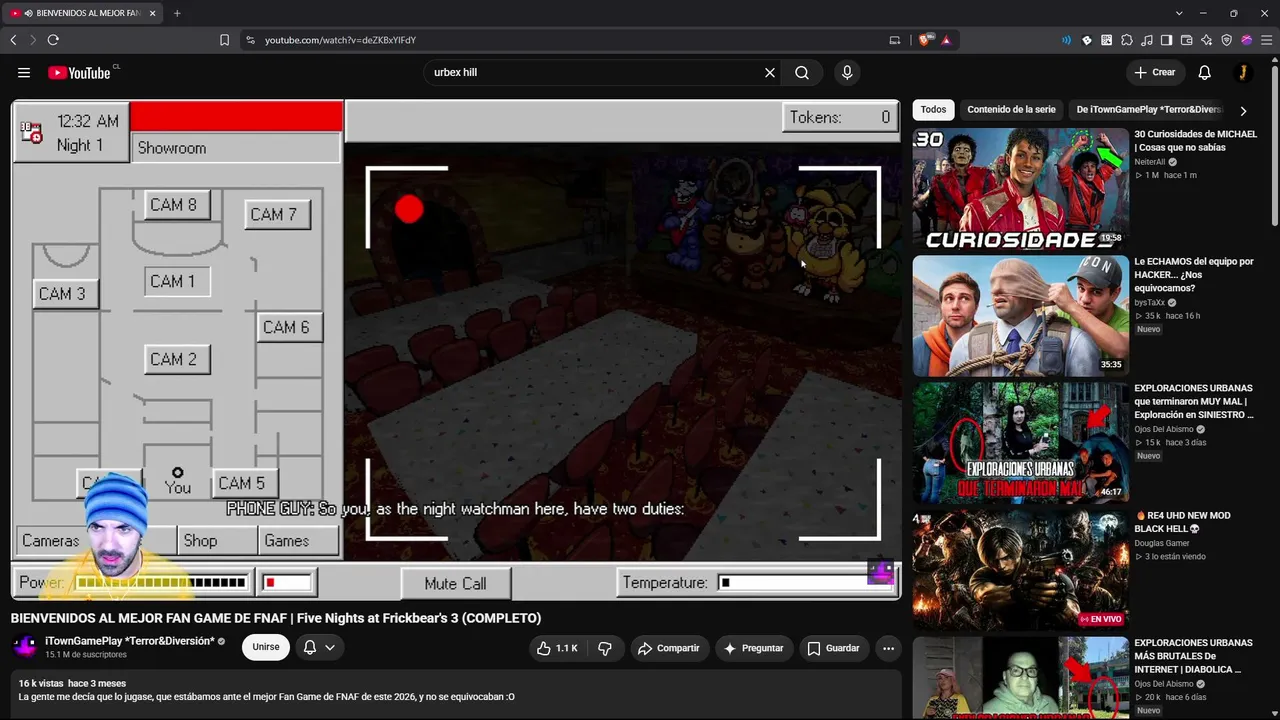Save the video with Guardar
Viewport: 1280px width, 720px height.
(833, 648)
